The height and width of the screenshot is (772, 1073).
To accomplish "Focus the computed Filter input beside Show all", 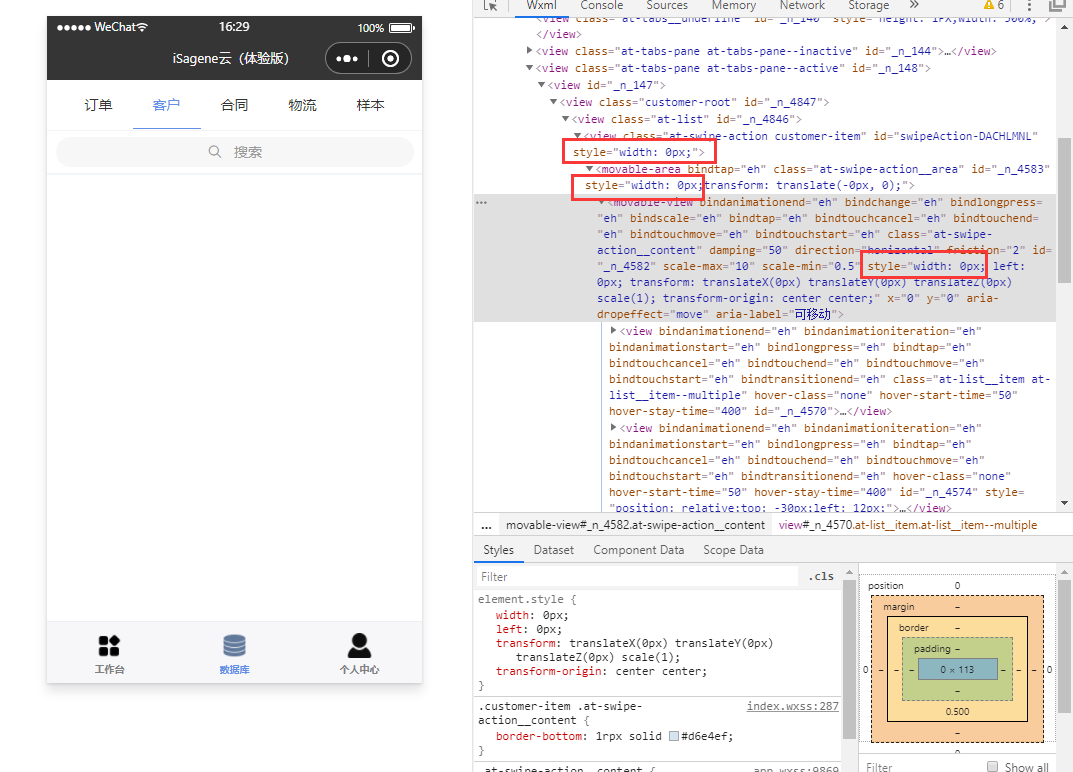I will point(920,767).
